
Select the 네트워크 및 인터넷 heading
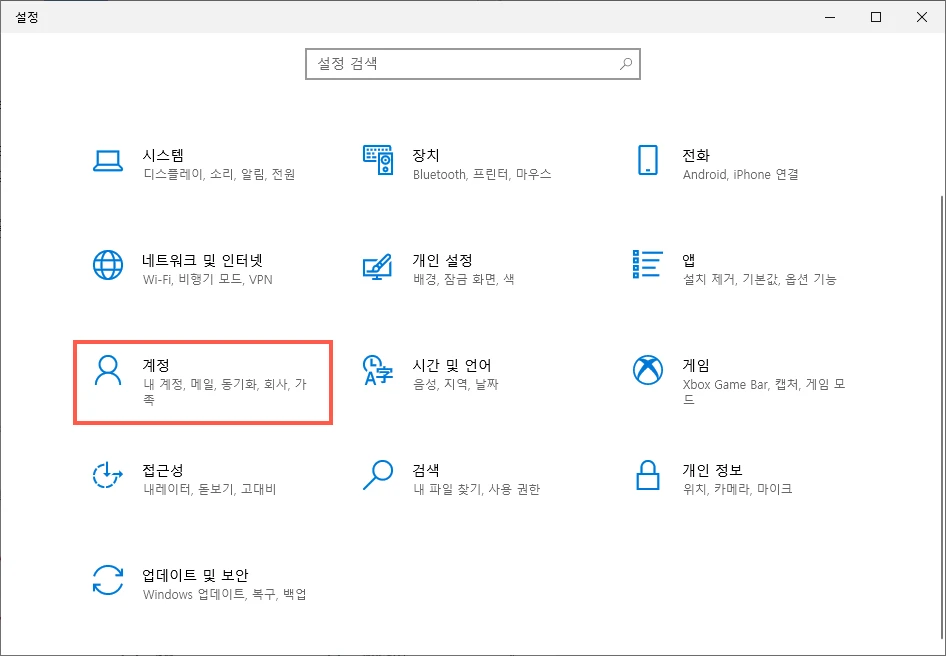click(x=203, y=260)
